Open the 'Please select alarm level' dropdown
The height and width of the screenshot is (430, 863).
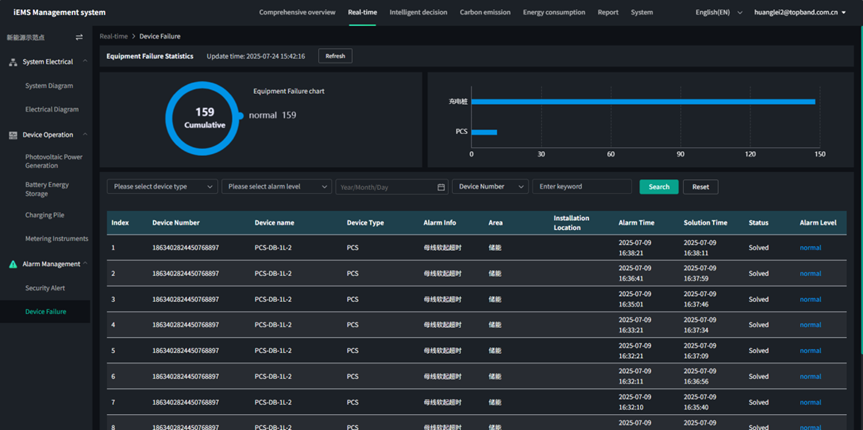pyautogui.click(x=276, y=187)
